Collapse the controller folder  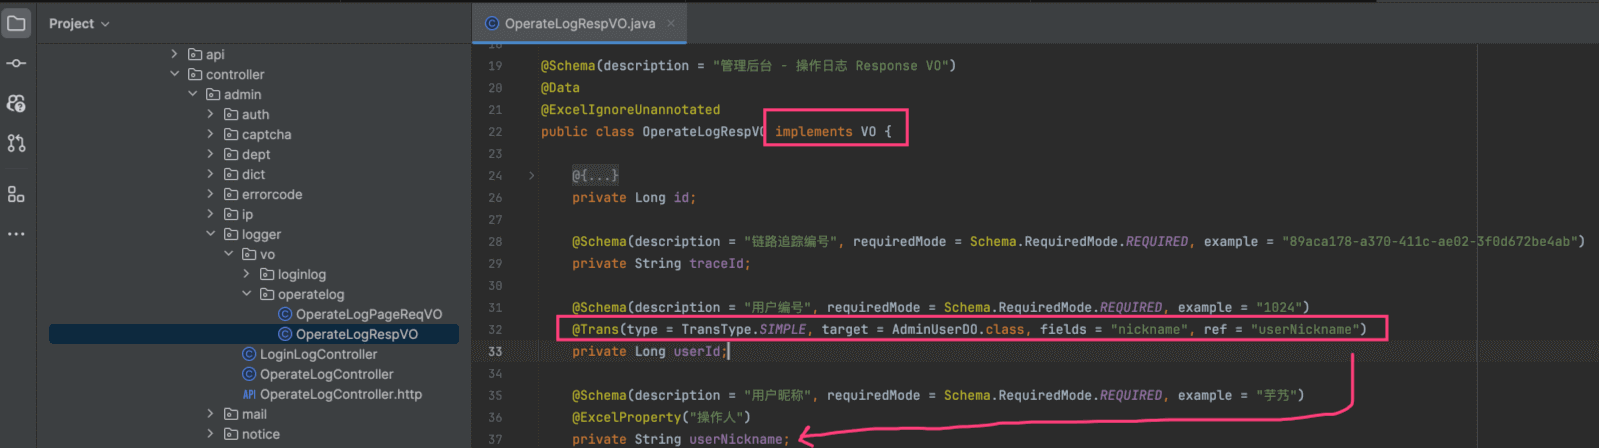tap(174, 74)
